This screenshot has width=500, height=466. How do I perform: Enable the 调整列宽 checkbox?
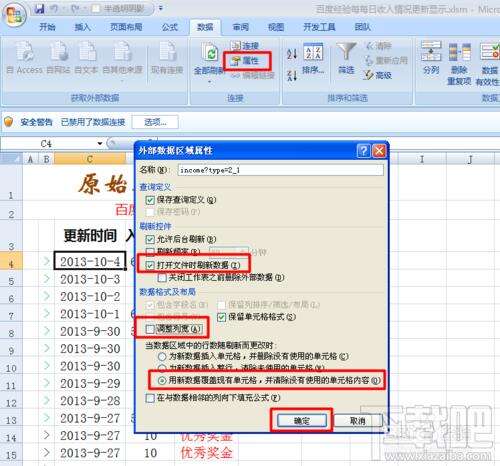(x=150, y=329)
